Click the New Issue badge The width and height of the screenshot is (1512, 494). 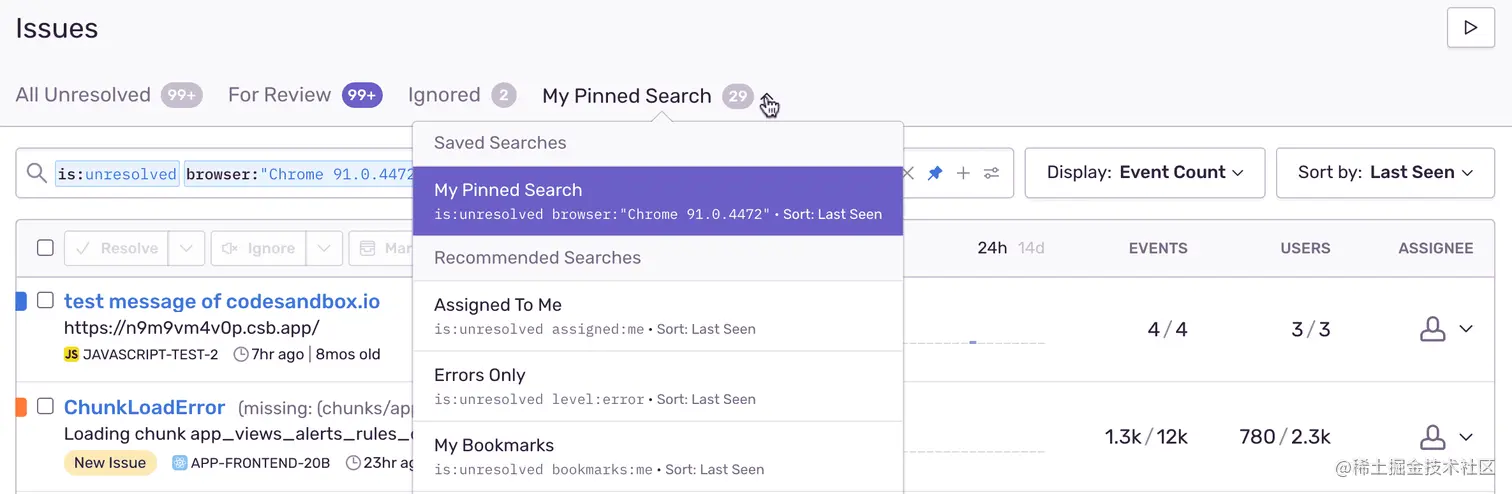click(x=110, y=463)
